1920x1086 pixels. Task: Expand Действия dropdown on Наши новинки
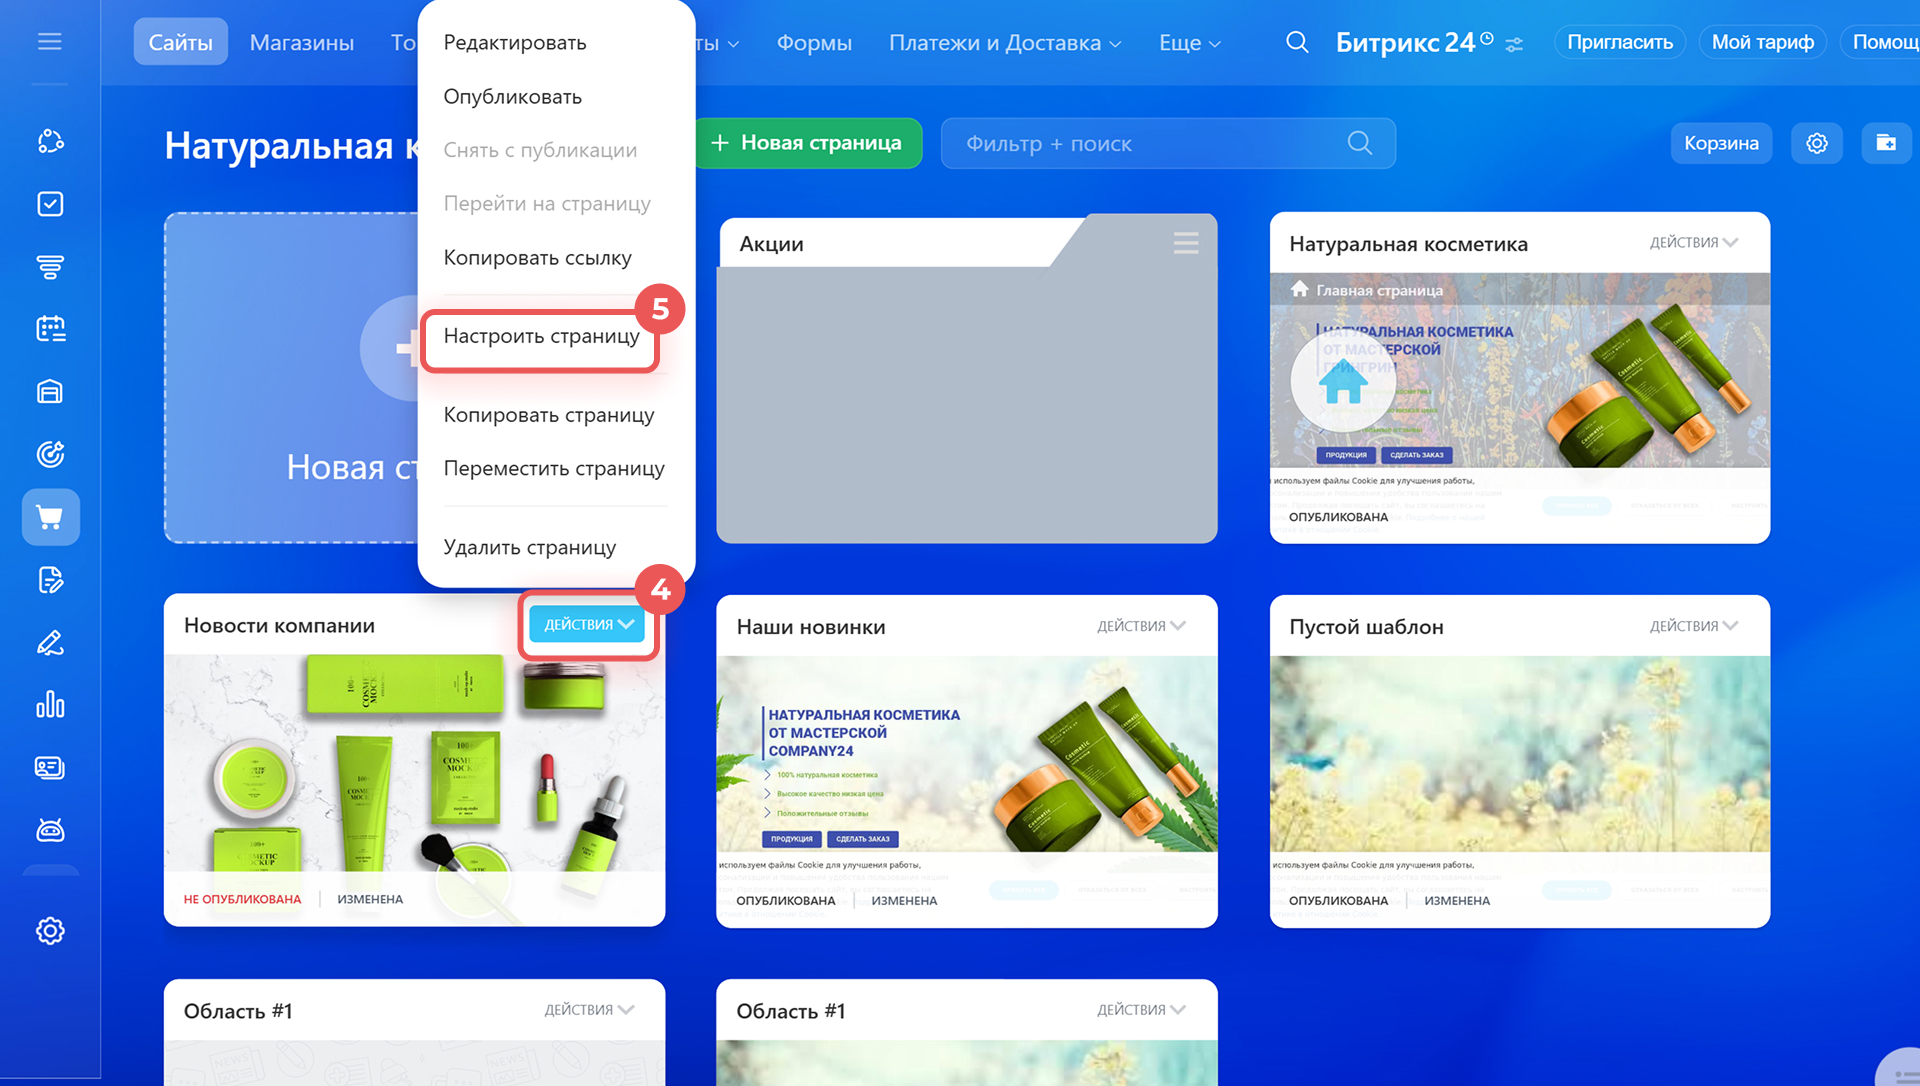click(x=1141, y=626)
